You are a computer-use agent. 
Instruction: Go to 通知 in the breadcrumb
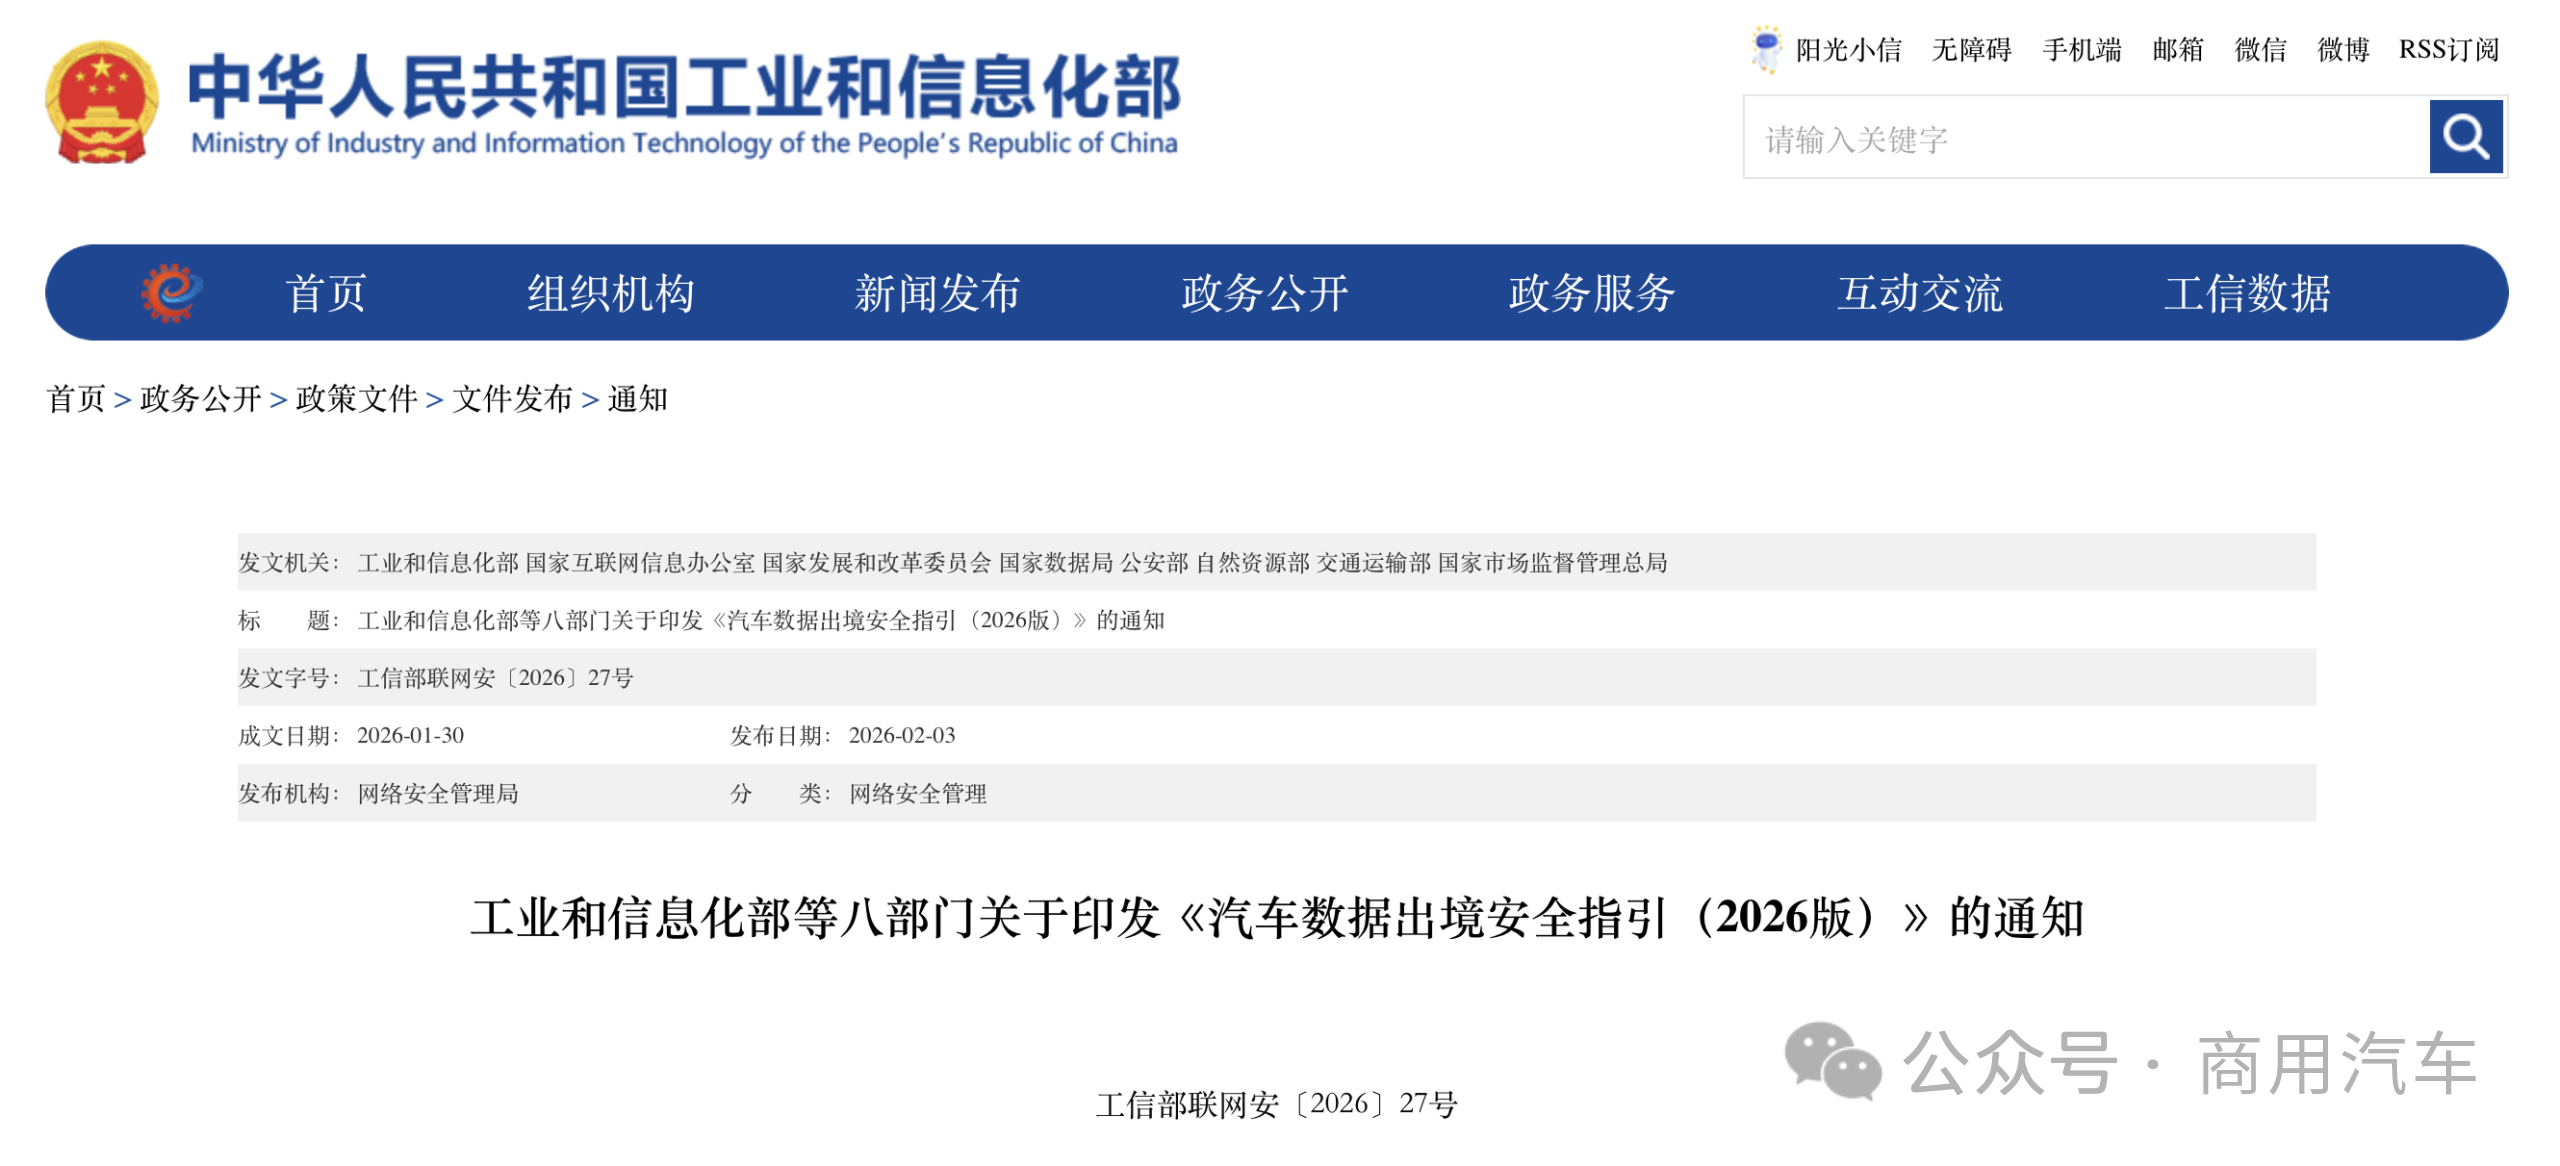pos(637,398)
